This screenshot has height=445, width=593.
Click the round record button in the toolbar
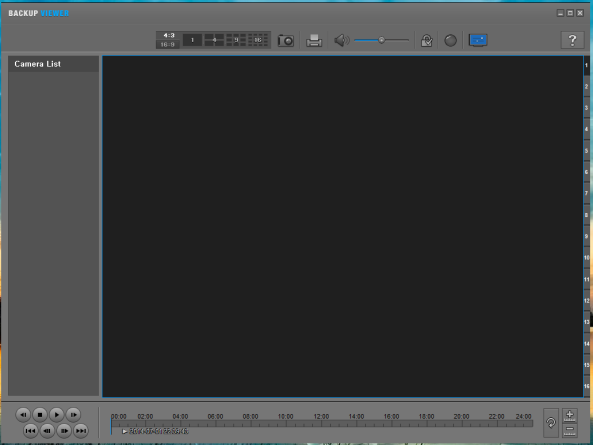pos(450,40)
